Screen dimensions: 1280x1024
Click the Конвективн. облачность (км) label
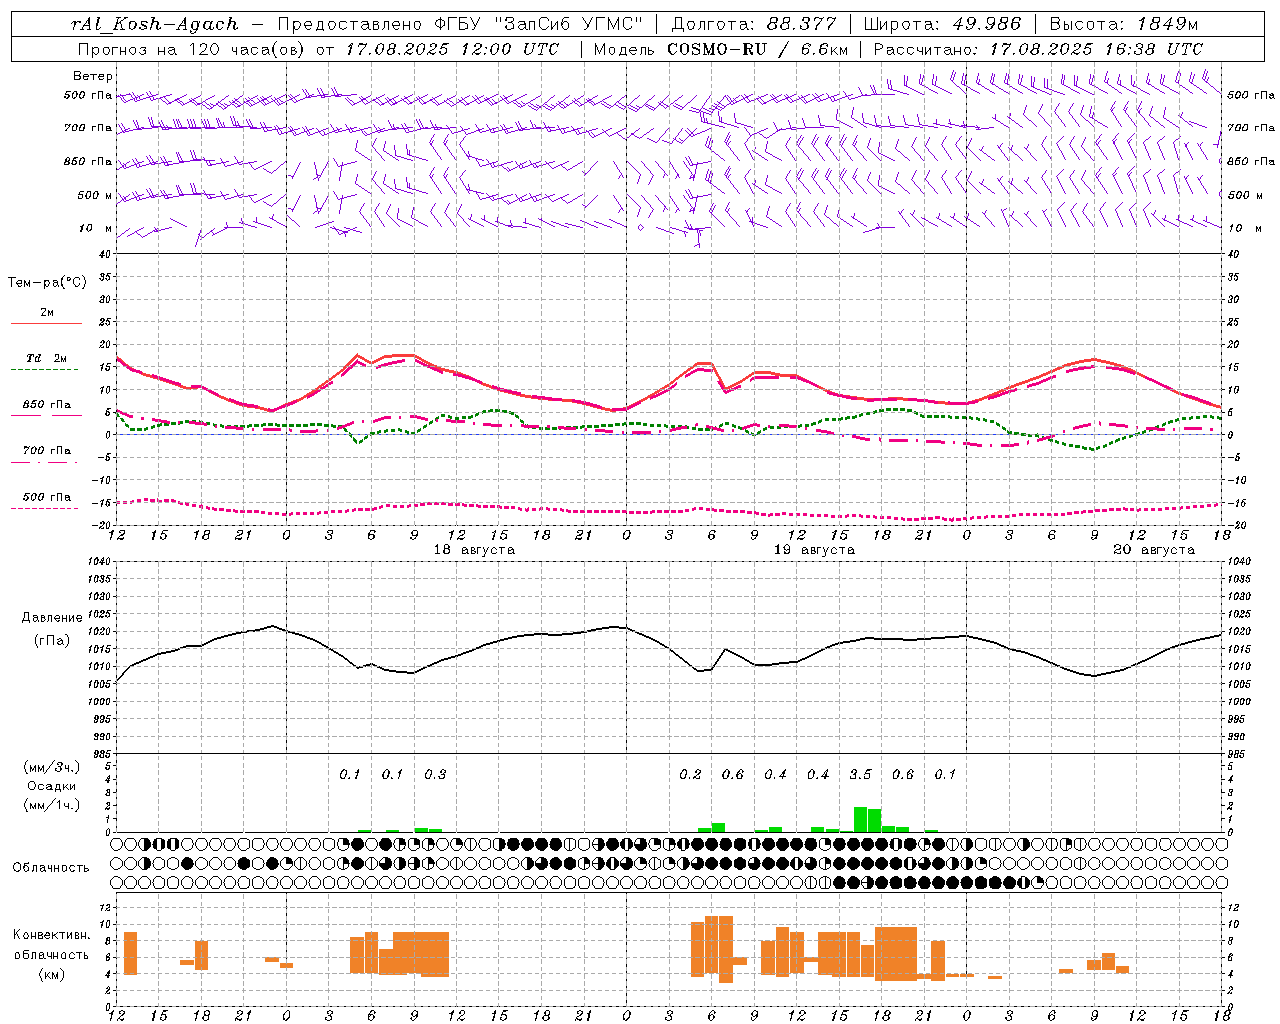point(51,954)
